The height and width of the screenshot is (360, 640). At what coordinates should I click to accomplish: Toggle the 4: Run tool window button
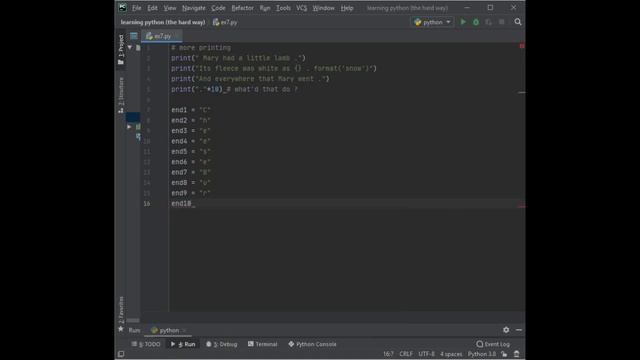coord(183,344)
